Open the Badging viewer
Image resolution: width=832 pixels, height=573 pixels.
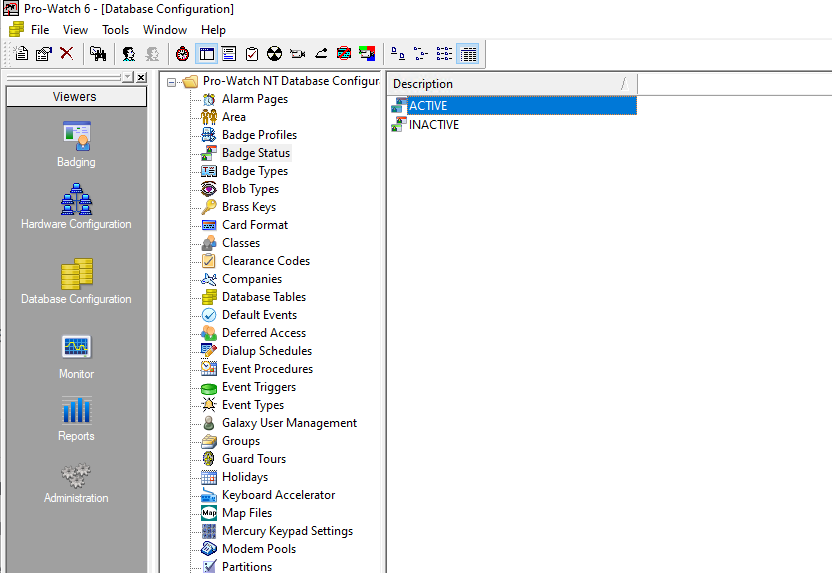tap(76, 144)
